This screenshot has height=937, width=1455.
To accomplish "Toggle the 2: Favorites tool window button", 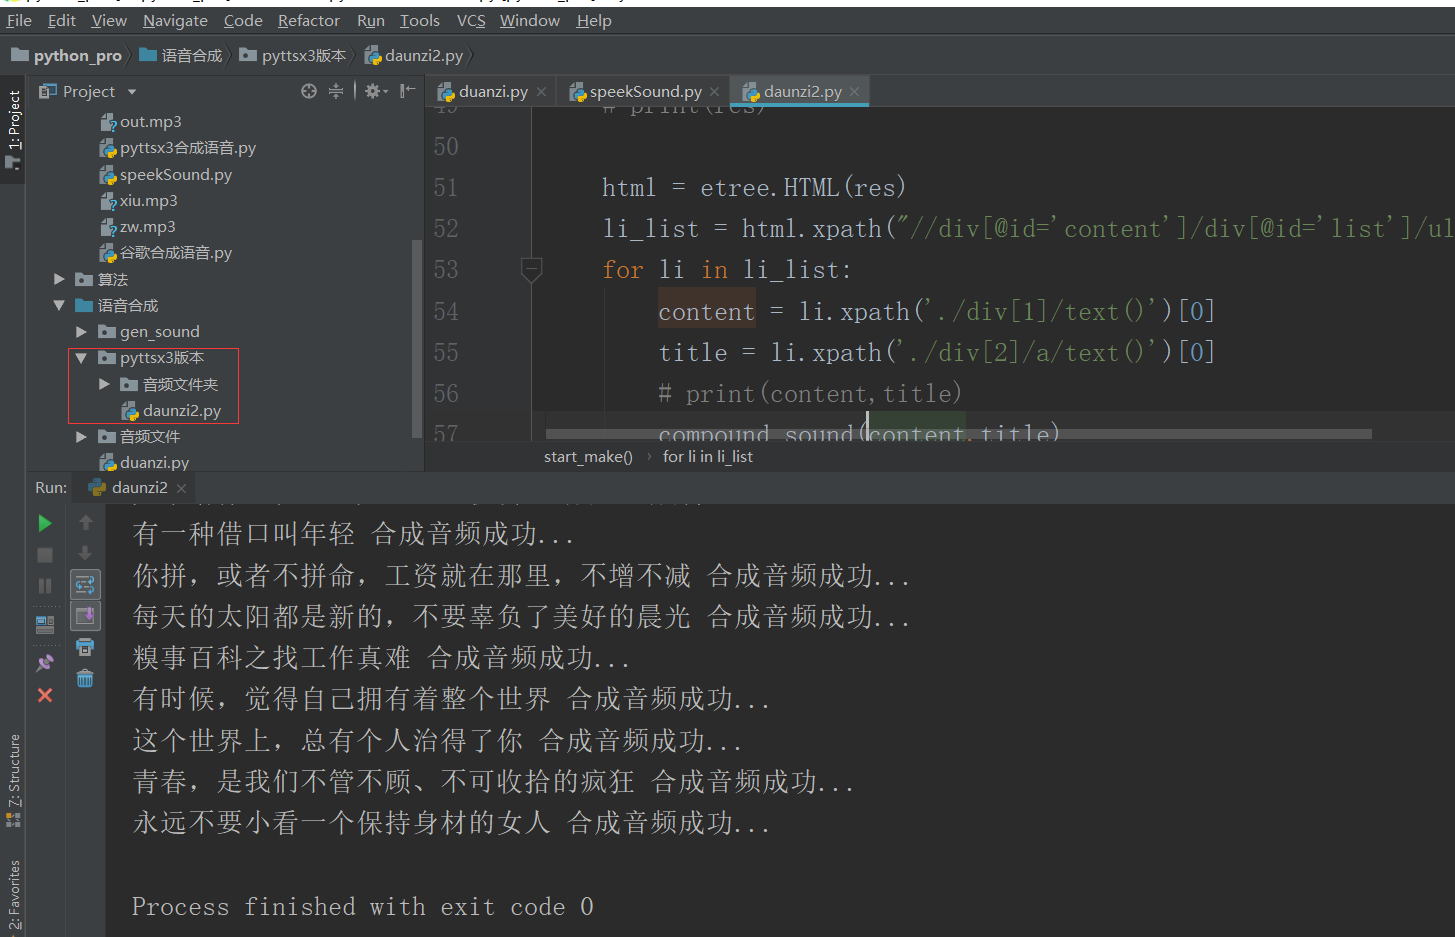I will 13,894.
